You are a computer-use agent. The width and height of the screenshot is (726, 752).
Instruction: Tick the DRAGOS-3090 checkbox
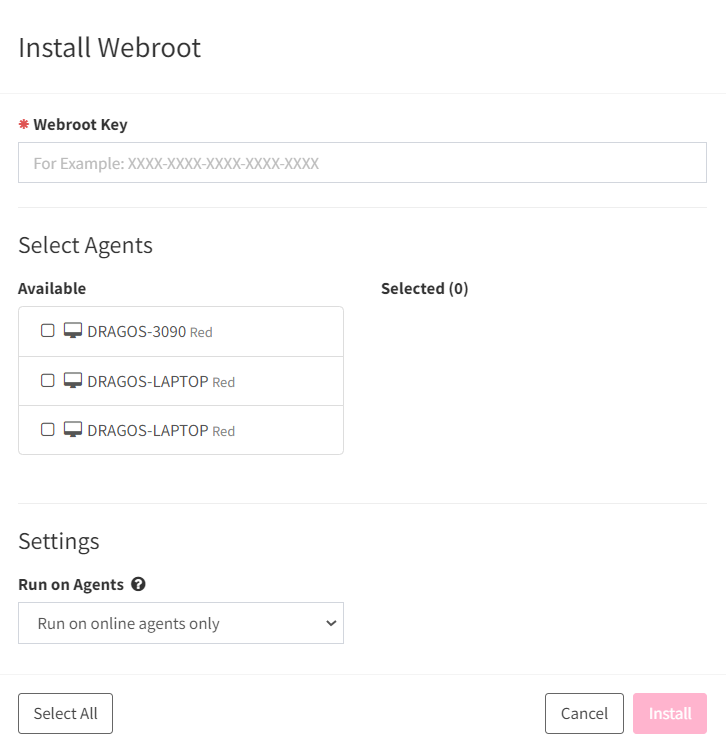pos(47,330)
